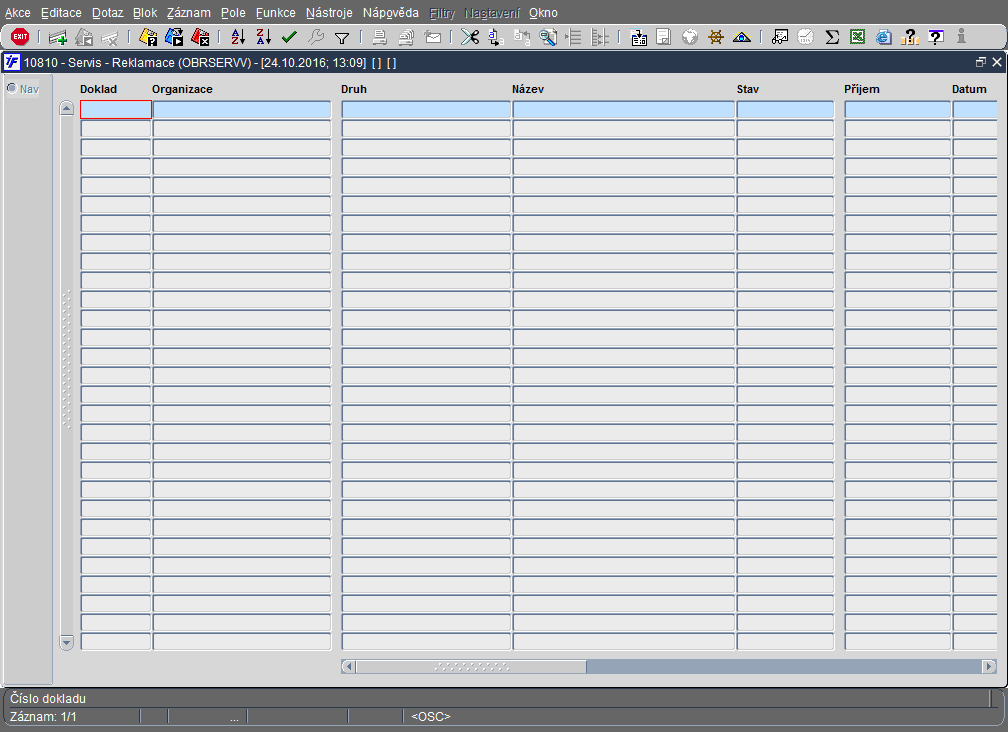
Task: Click the Doklad column header
Action: click(x=98, y=89)
